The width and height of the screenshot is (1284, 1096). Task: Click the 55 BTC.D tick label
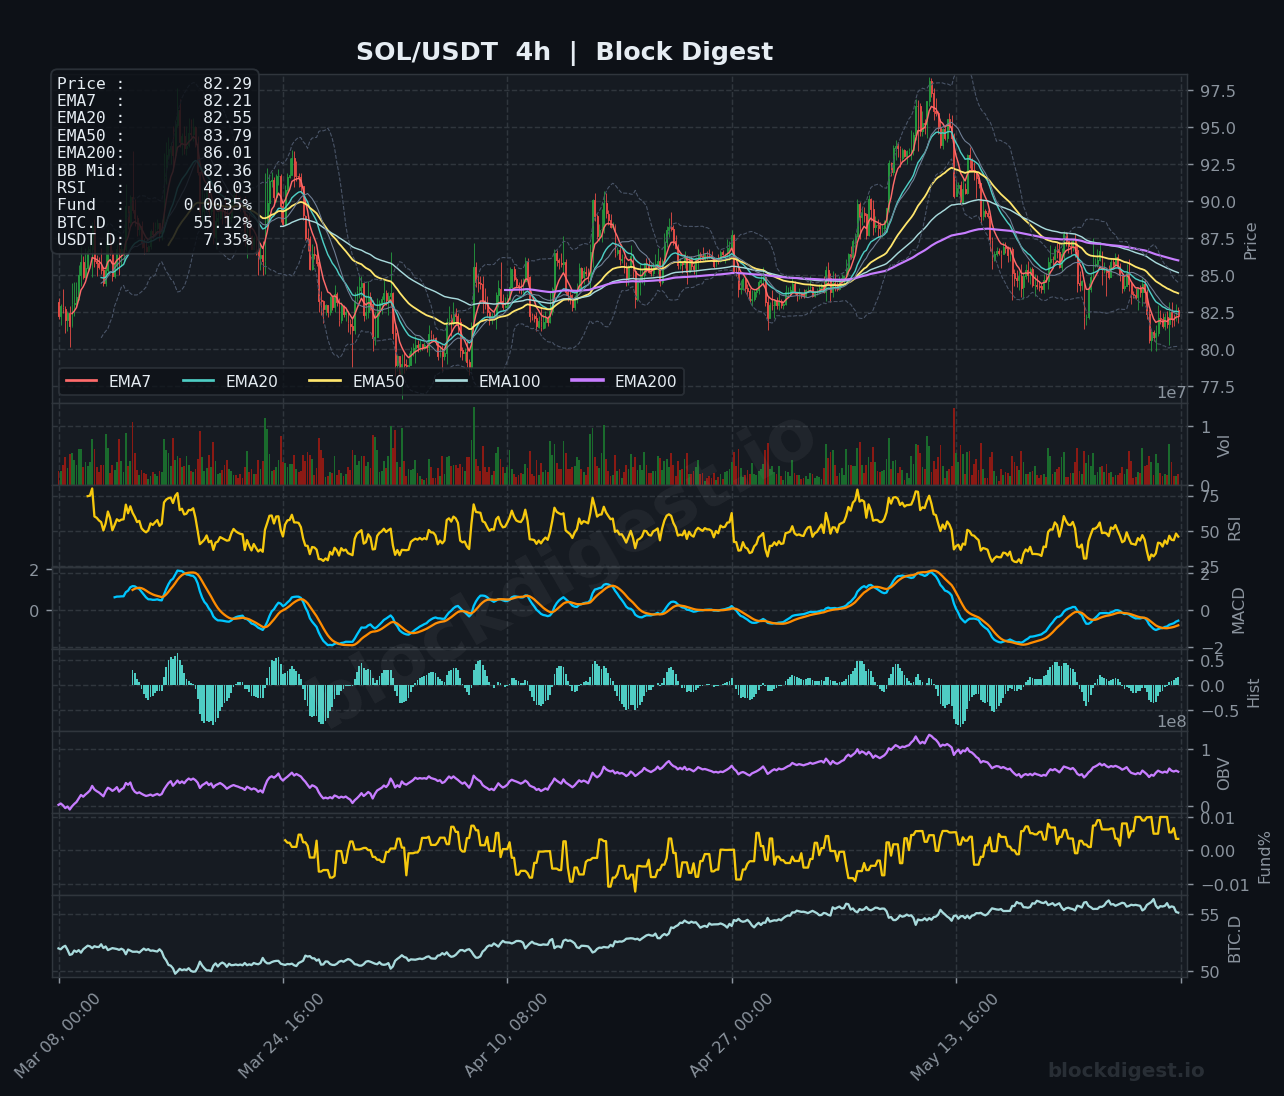click(1208, 915)
